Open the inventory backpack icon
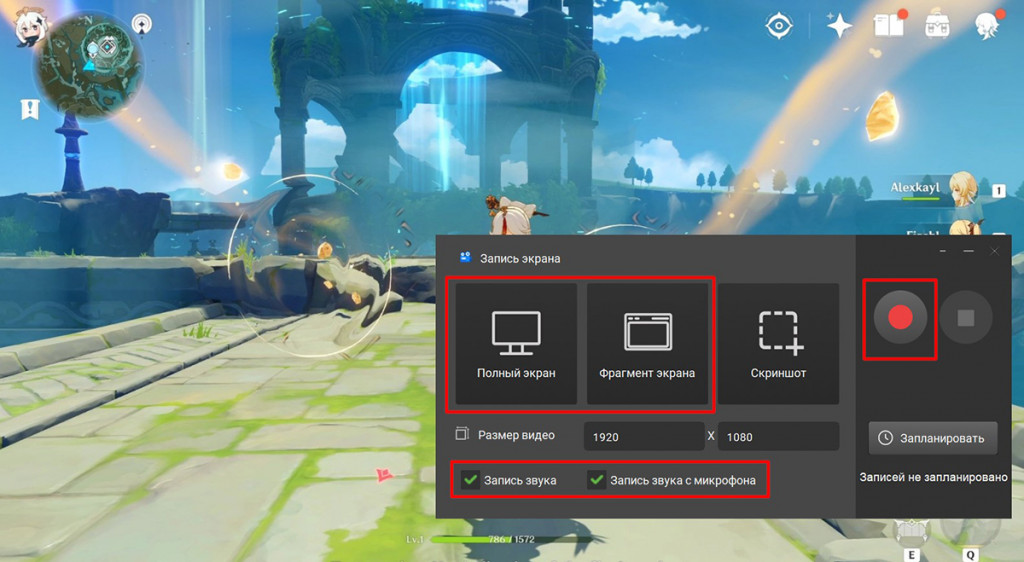 tap(936, 26)
